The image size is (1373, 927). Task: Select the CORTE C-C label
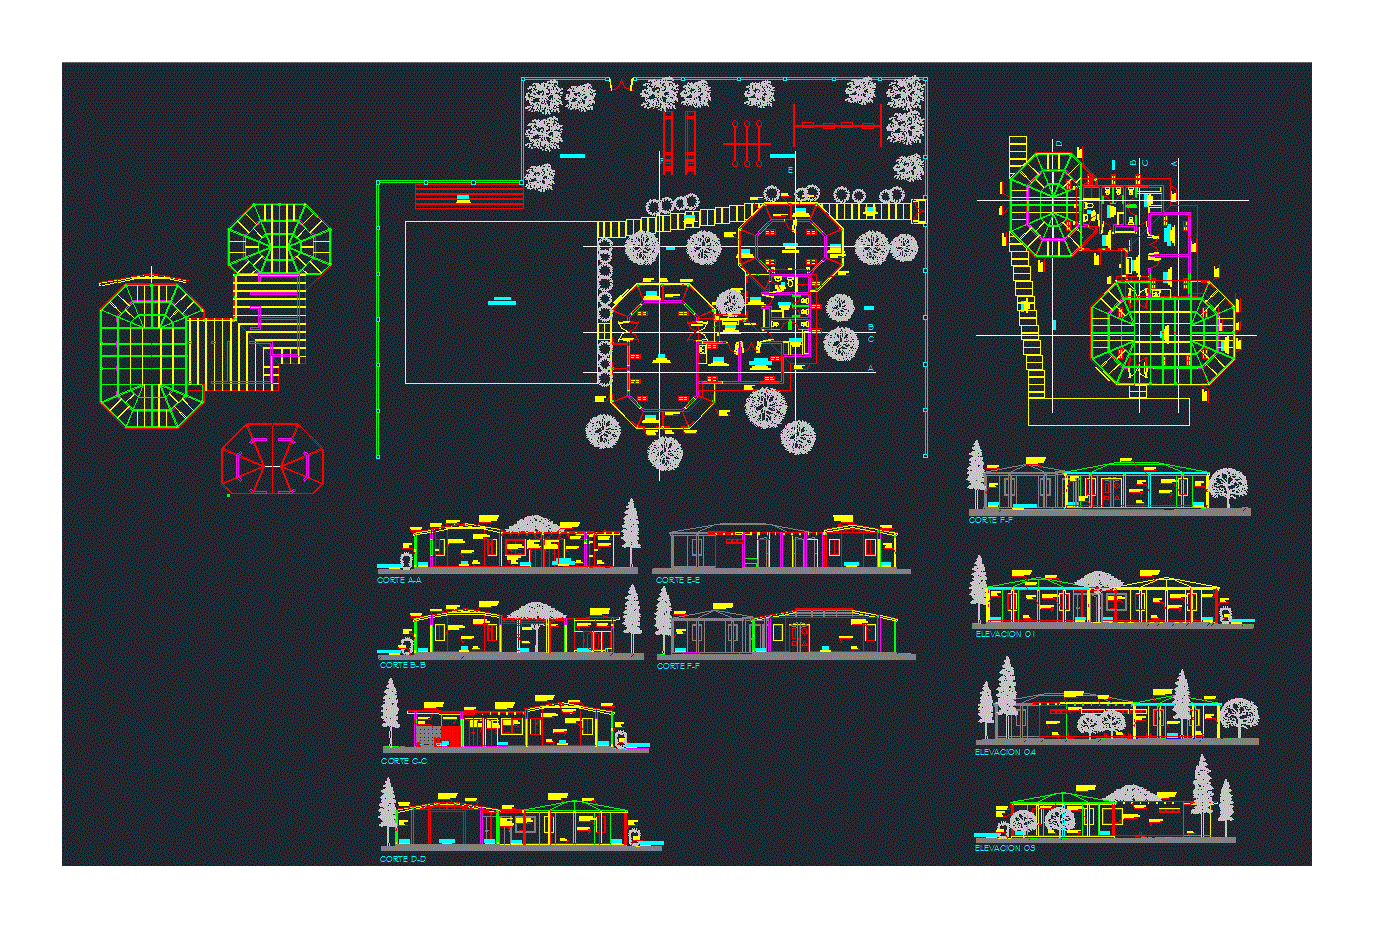click(404, 761)
